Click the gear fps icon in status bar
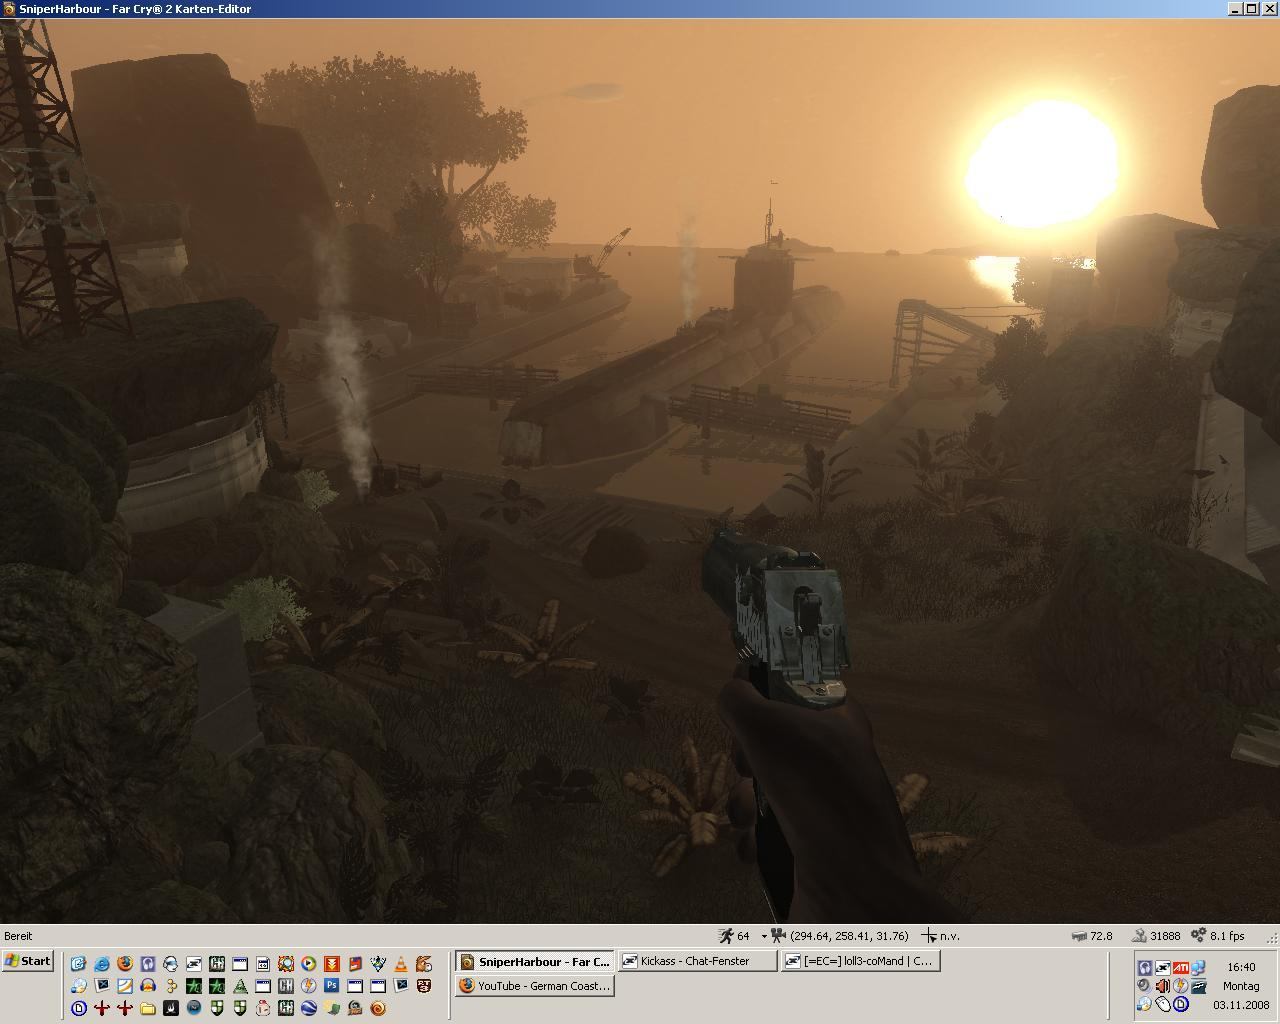This screenshot has height=1024, width=1280. [1198, 936]
